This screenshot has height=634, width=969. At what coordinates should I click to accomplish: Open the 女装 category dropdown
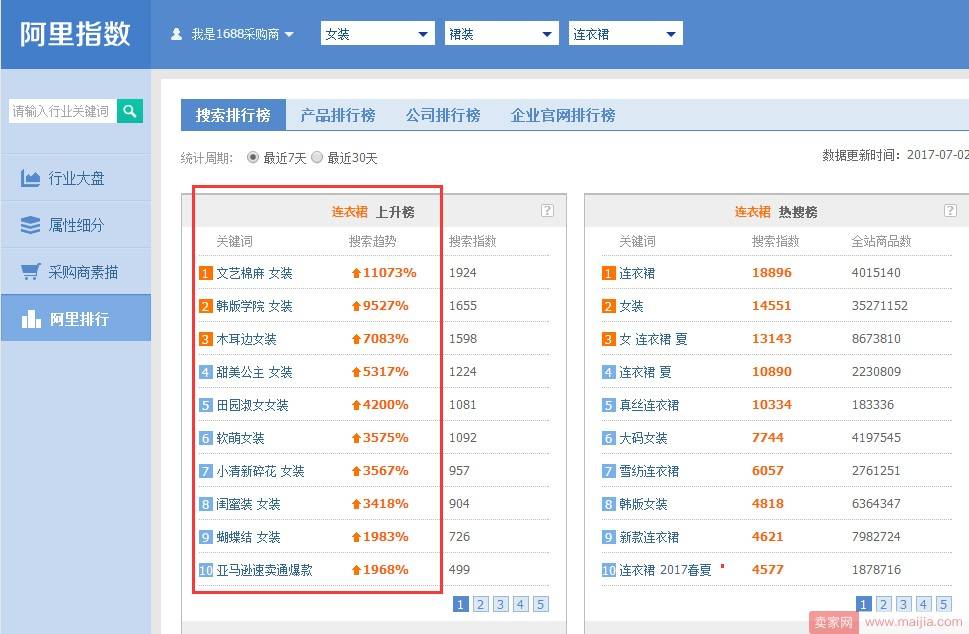pyautogui.click(x=378, y=33)
